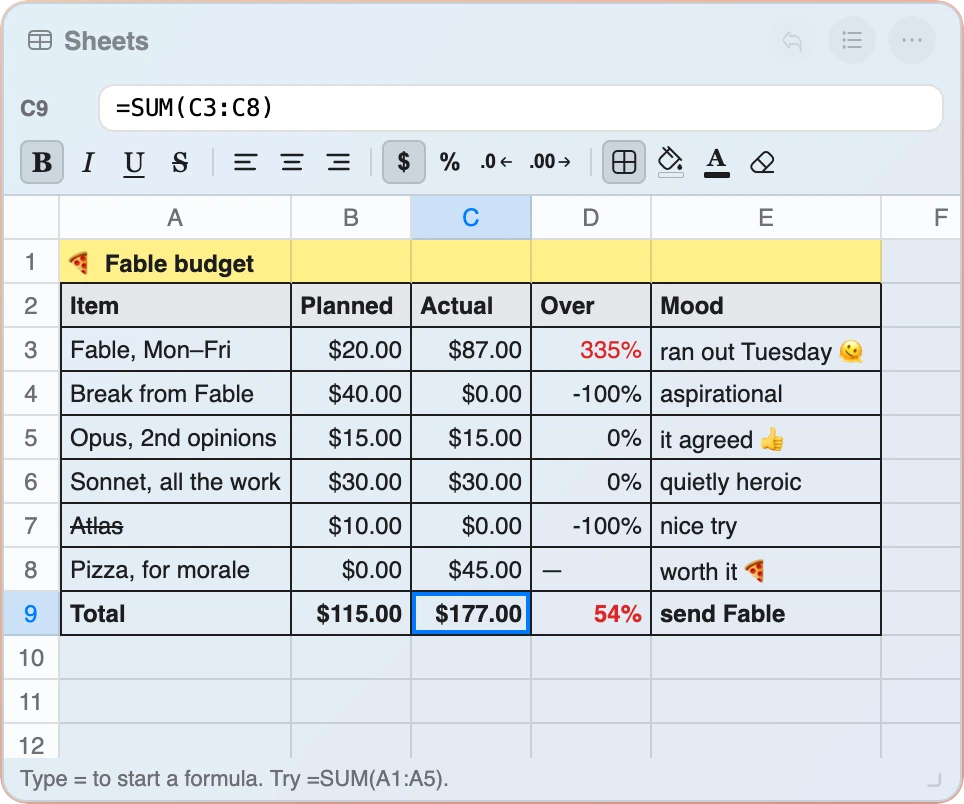Toggle italic formatting
The width and height of the screenshot is (964, 804).
[88, 162]
